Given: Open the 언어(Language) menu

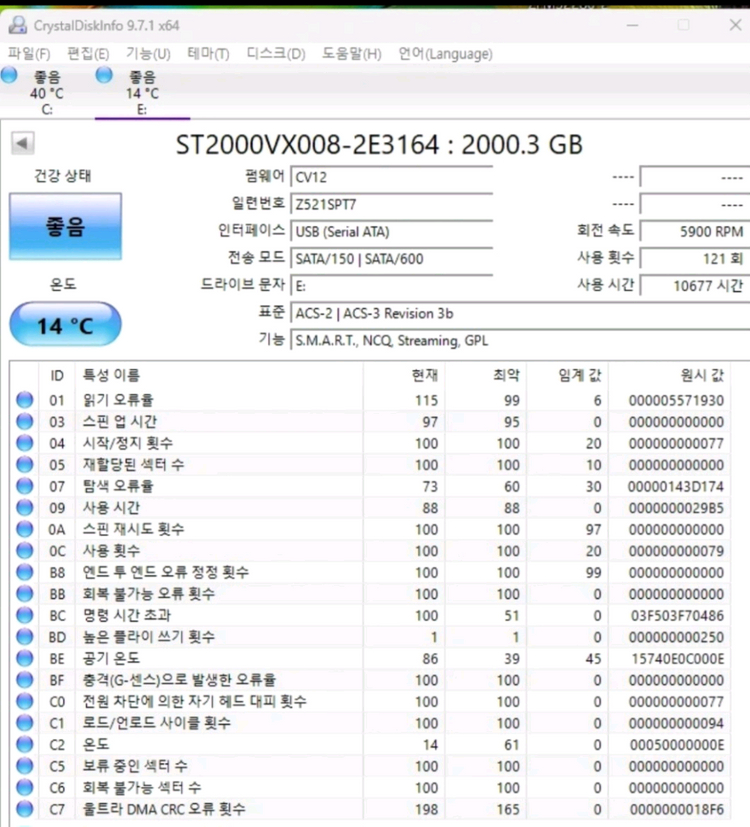Looking at the screenshot, I should coord(446,54).
